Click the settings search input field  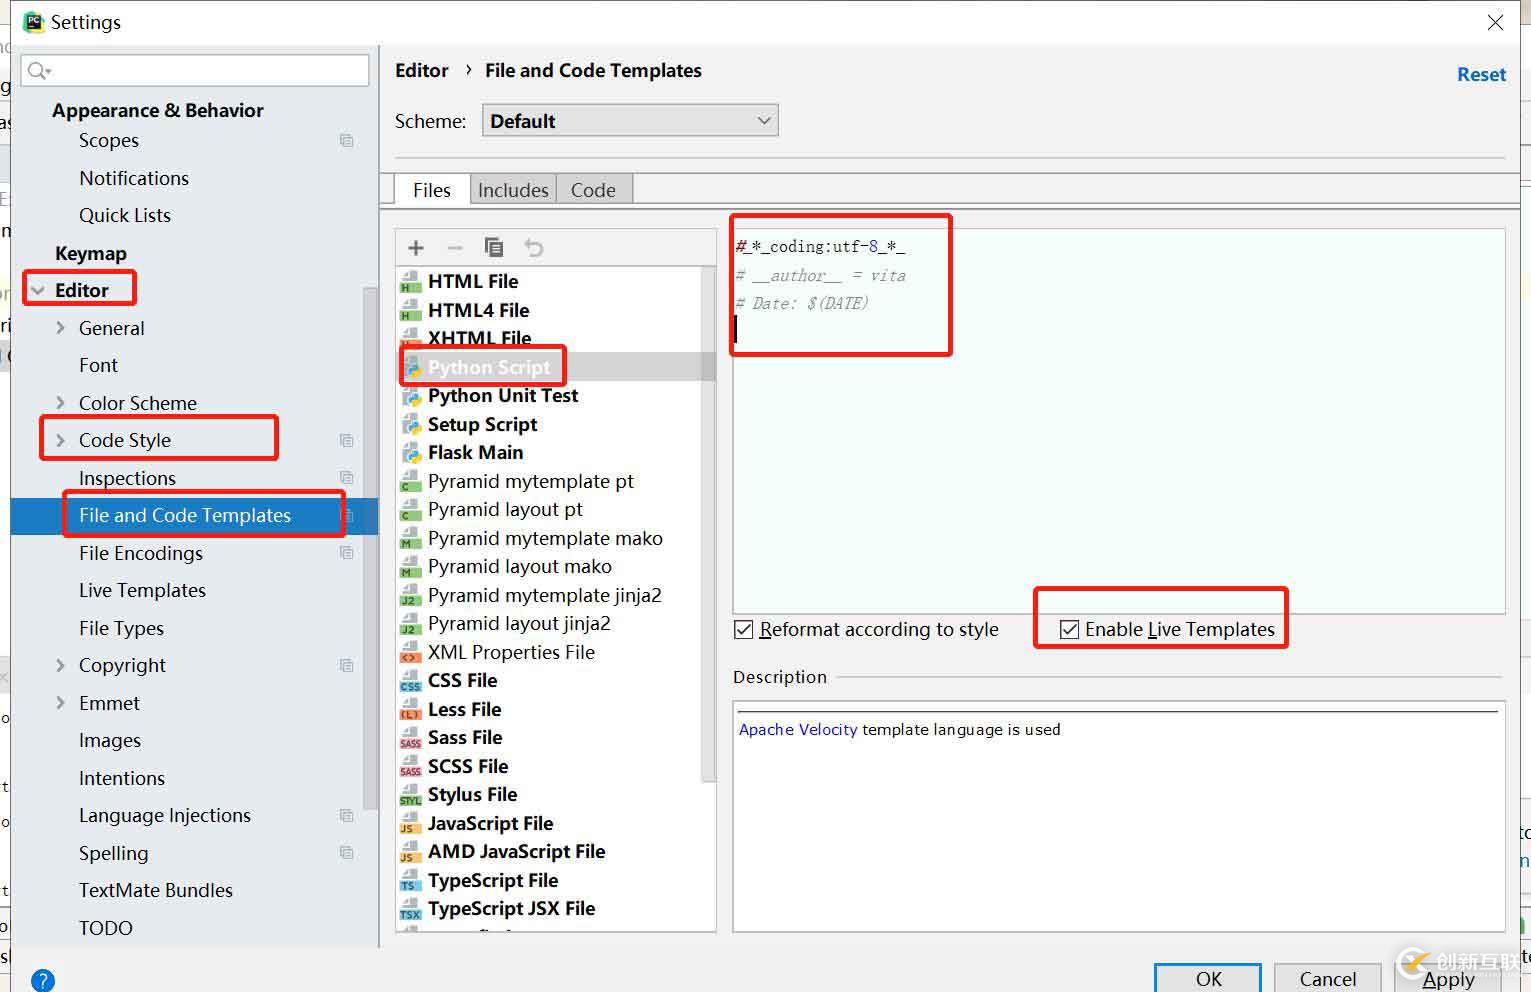click(195, 70)
